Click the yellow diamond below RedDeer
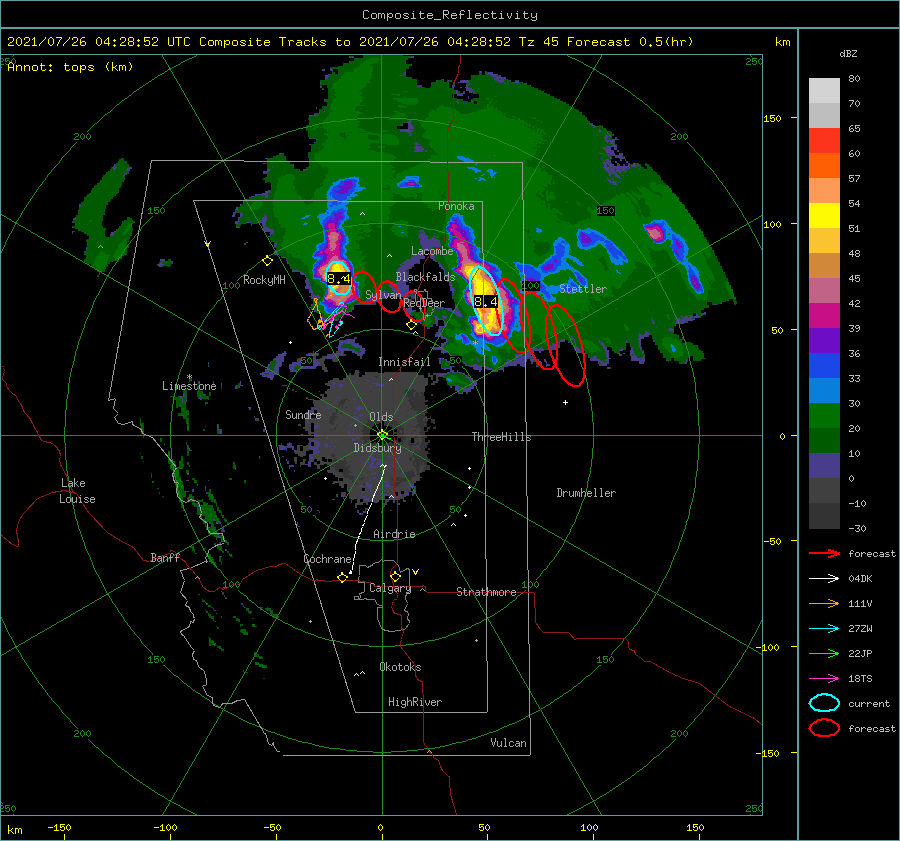 pyautogui.click(x=411, y=325)
